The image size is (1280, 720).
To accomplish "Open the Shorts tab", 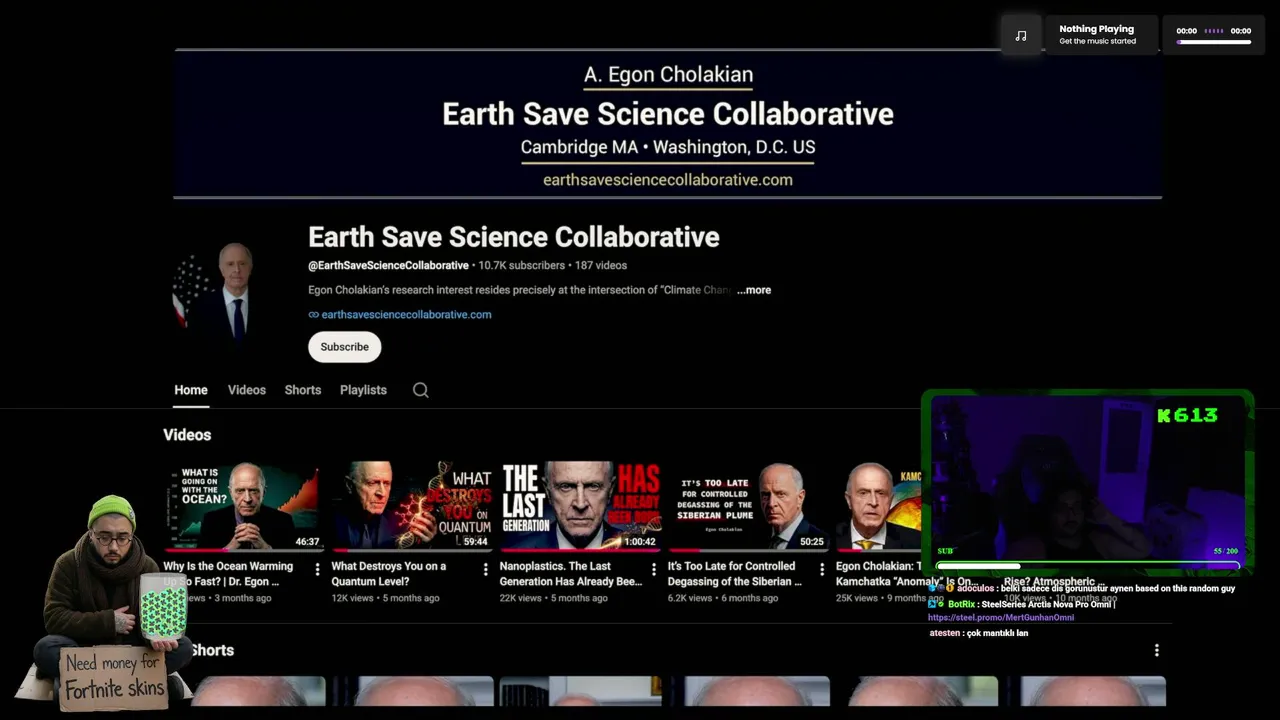I will pyautogui.click(x=303, y=390).
